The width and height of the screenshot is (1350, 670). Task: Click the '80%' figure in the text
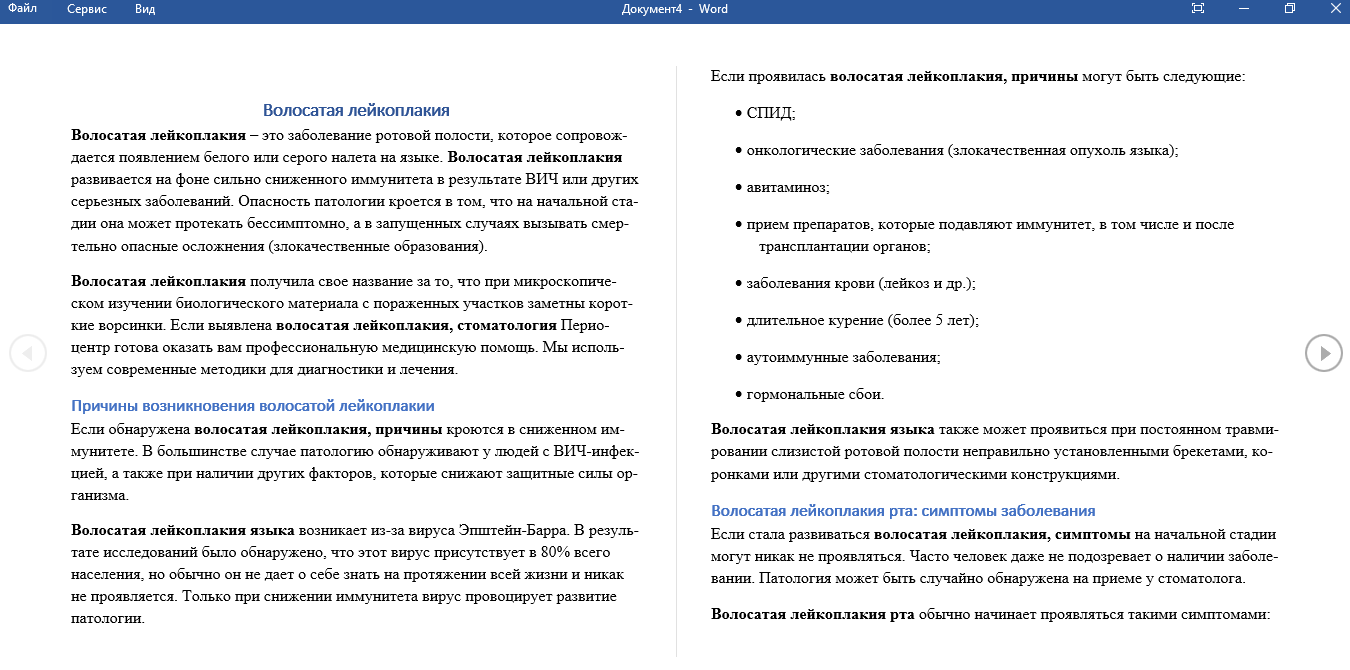tap(554, 552)
